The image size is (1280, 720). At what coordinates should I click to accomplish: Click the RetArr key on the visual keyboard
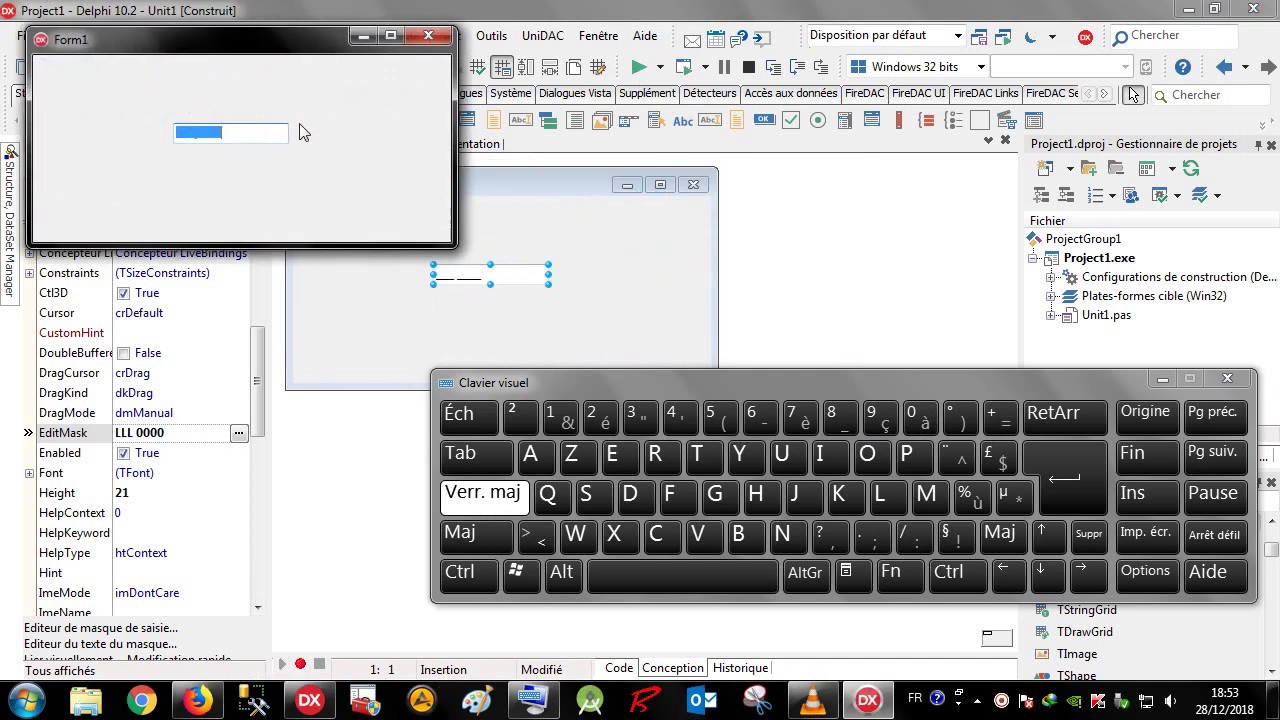click(x=1065, y=416)
